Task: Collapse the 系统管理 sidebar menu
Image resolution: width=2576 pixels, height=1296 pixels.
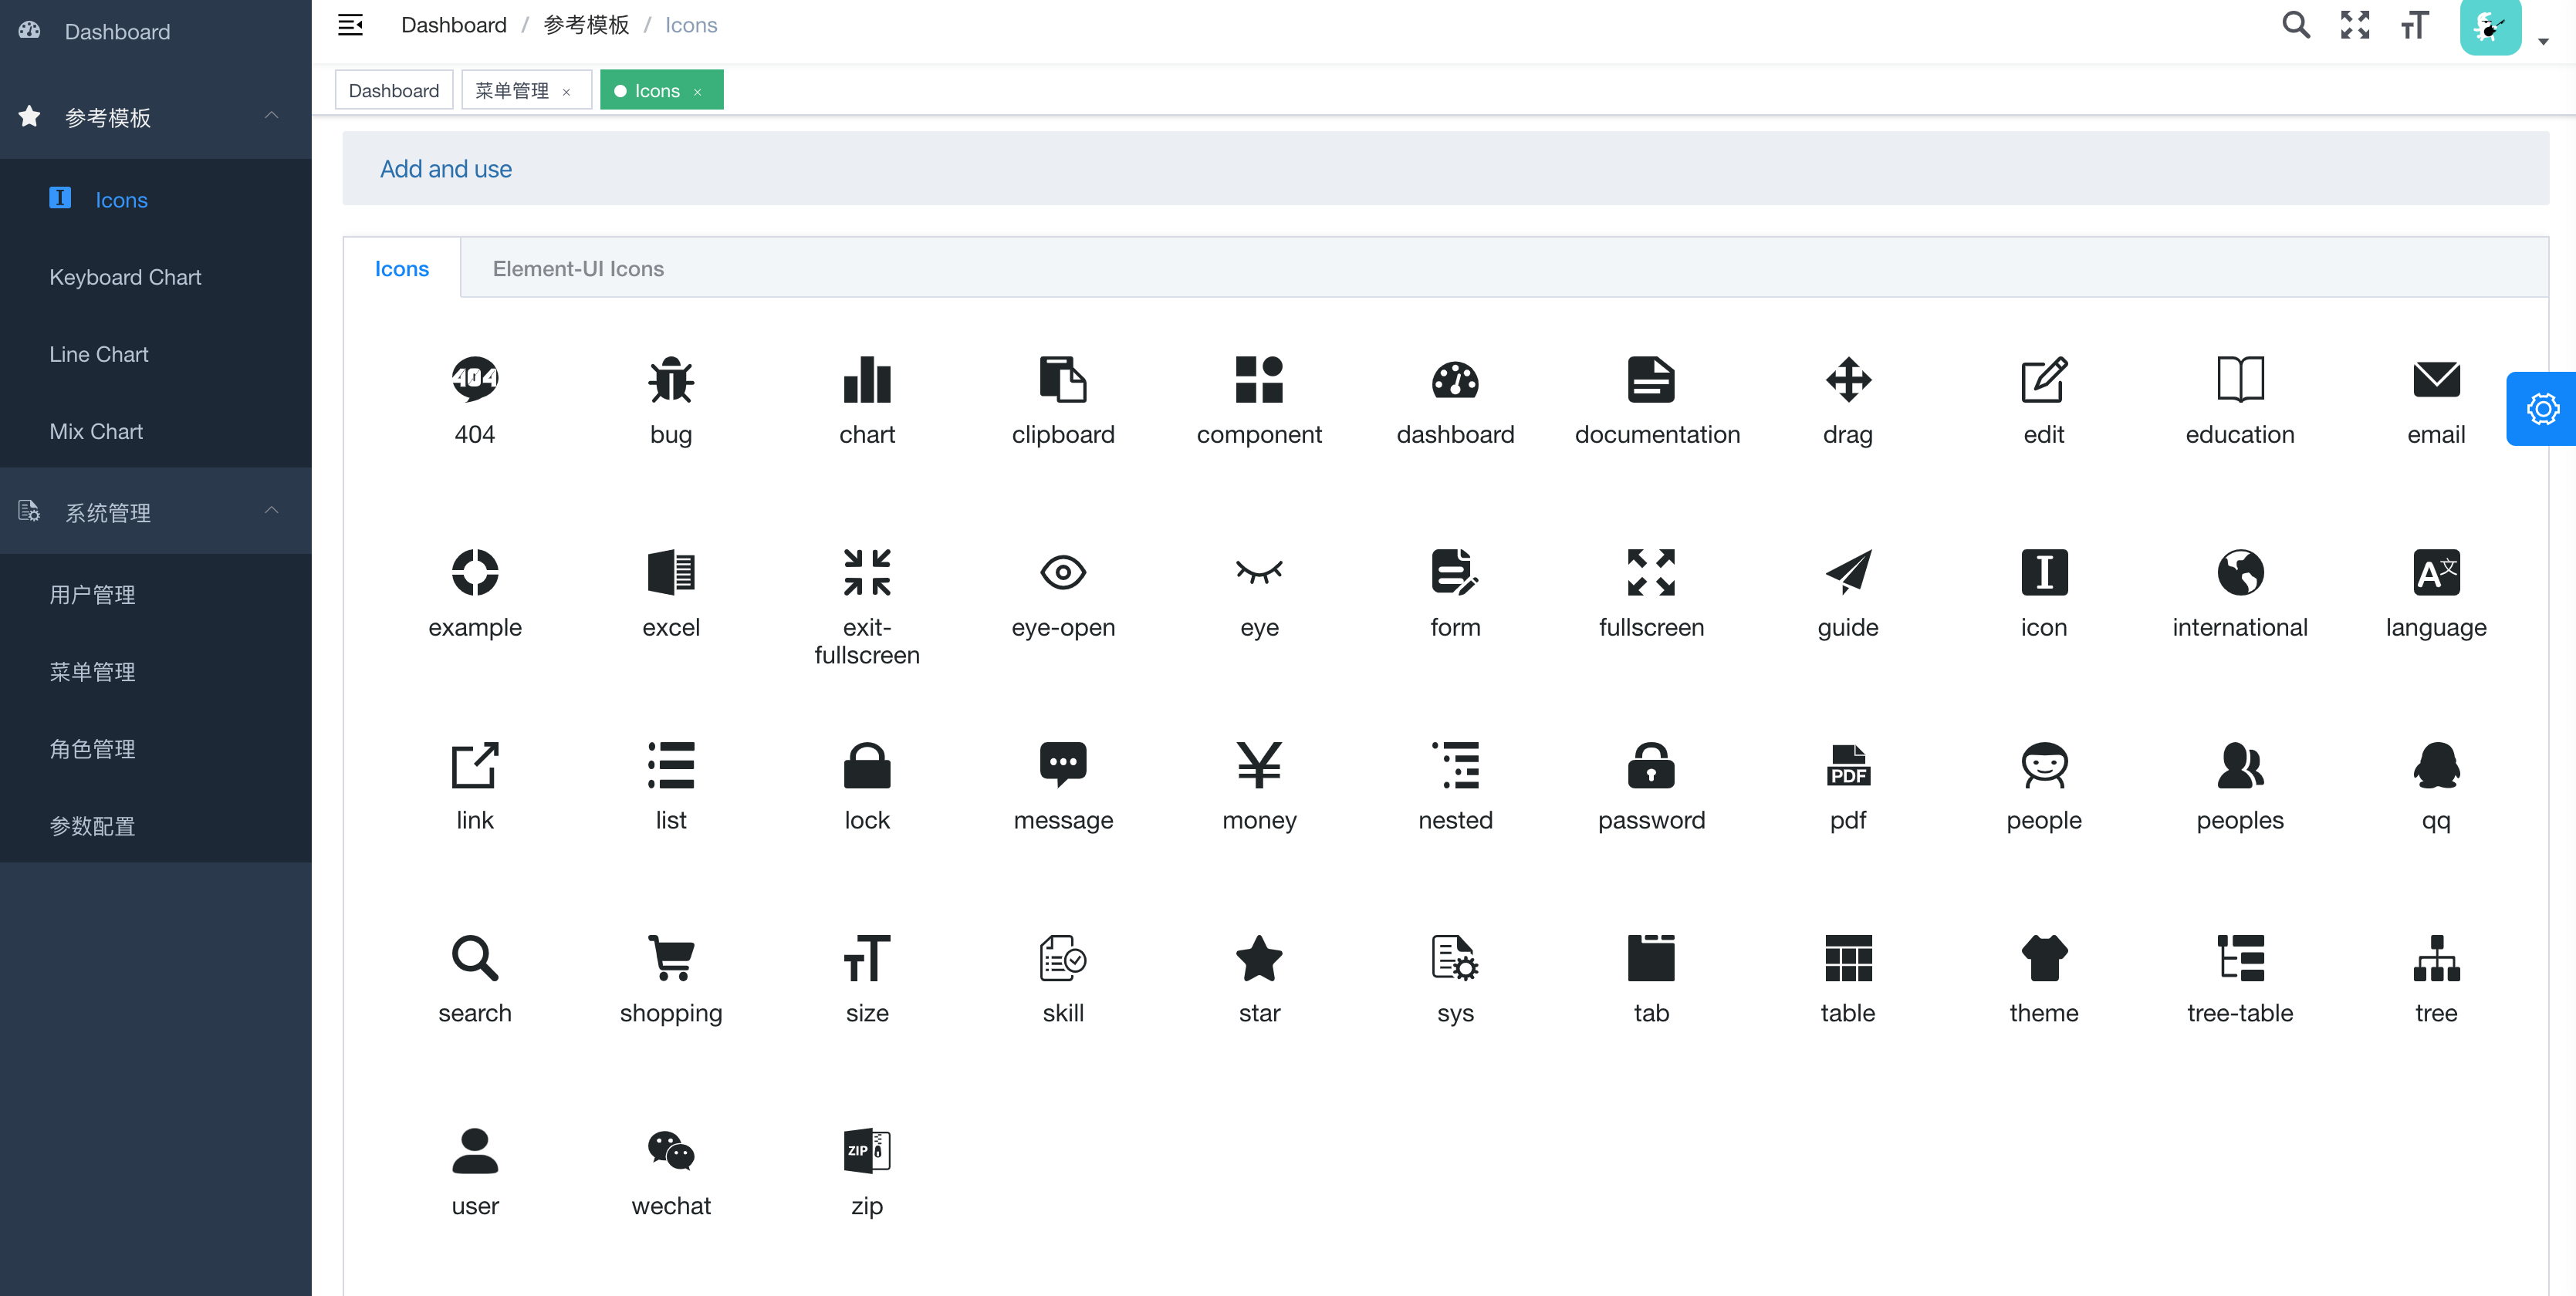Action: pyautogui.click(x=156, y=512)
